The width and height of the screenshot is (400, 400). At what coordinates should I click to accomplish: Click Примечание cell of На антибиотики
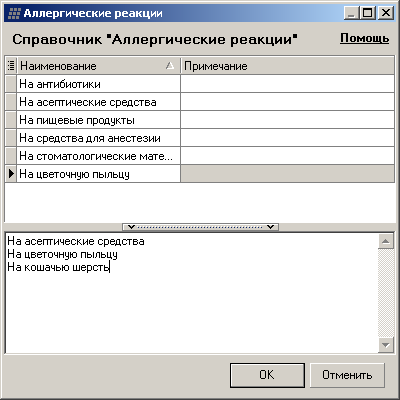pyautogui.click(x=288, y=84)
